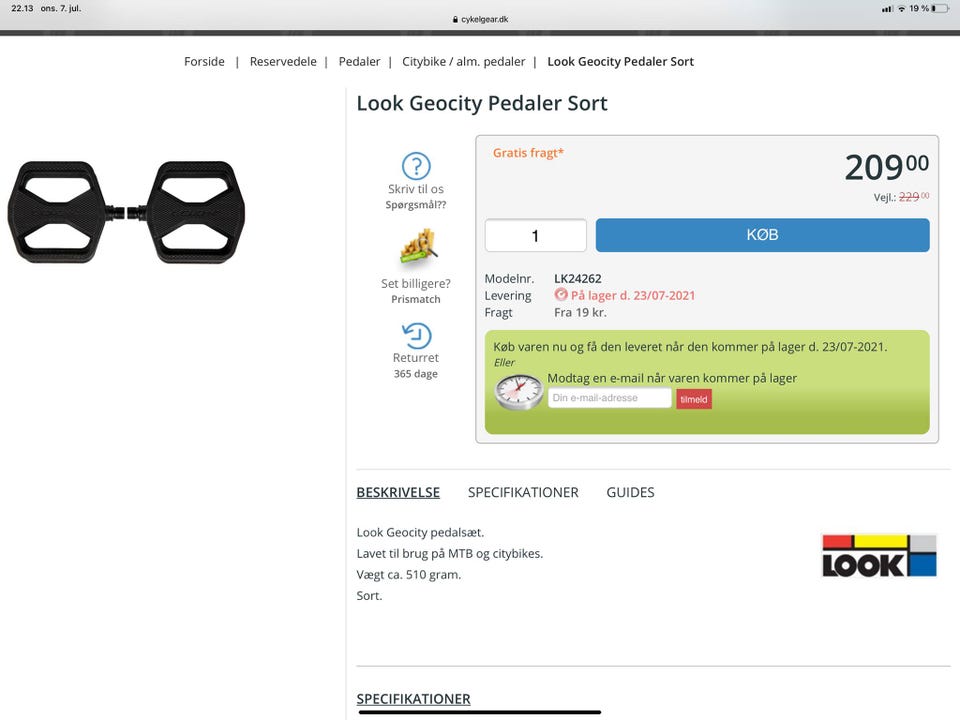
Task: Navigate to Pedaler breadcrumb
Action: click(359, 61)
